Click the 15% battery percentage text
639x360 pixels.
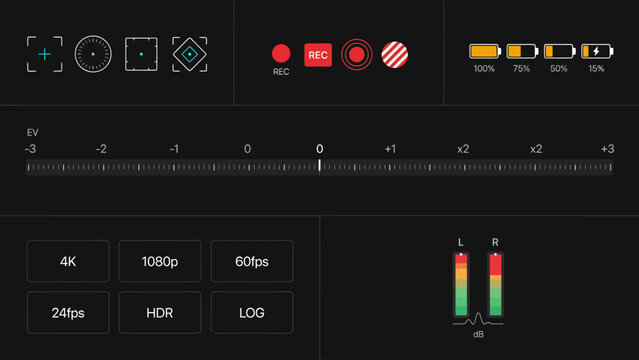coord(596,69)
